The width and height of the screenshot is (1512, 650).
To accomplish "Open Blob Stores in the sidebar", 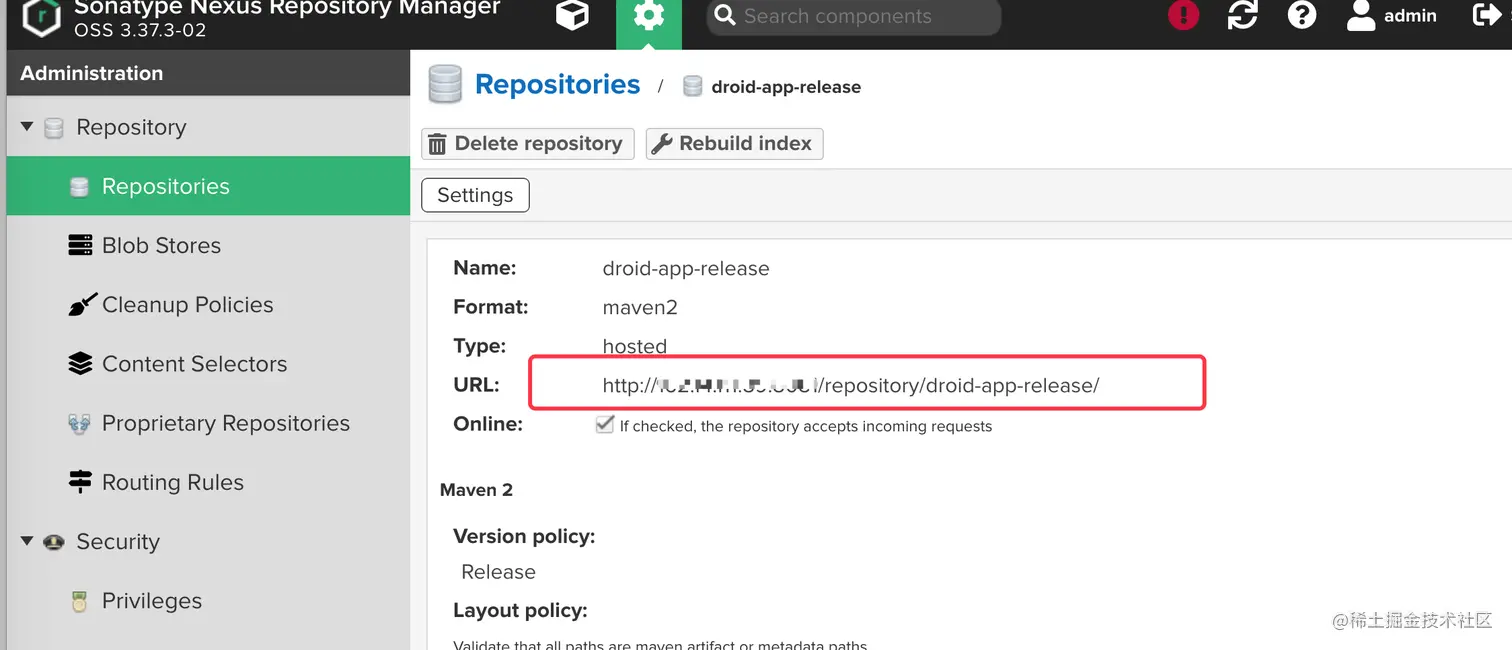I will coord(161,246).
